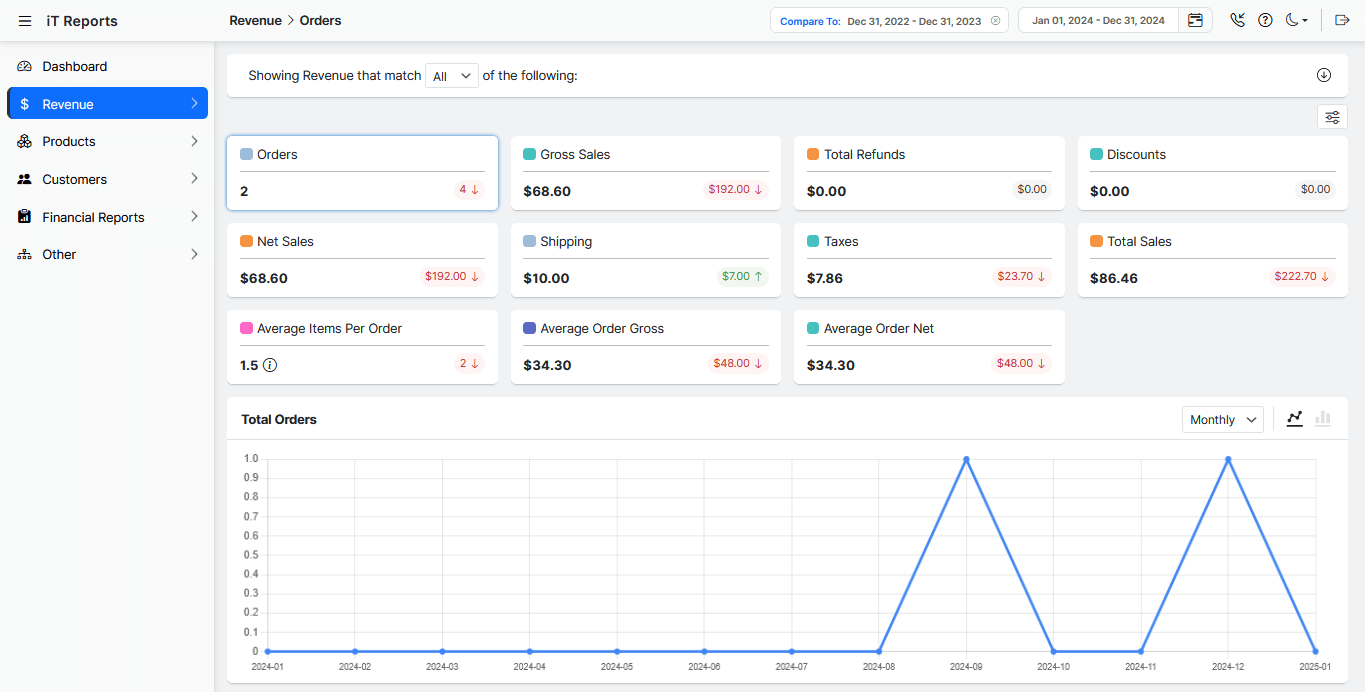Viewport: 1365px width, 692px height.
Task: Open help via question mark icon
Action: (1265, 21)
